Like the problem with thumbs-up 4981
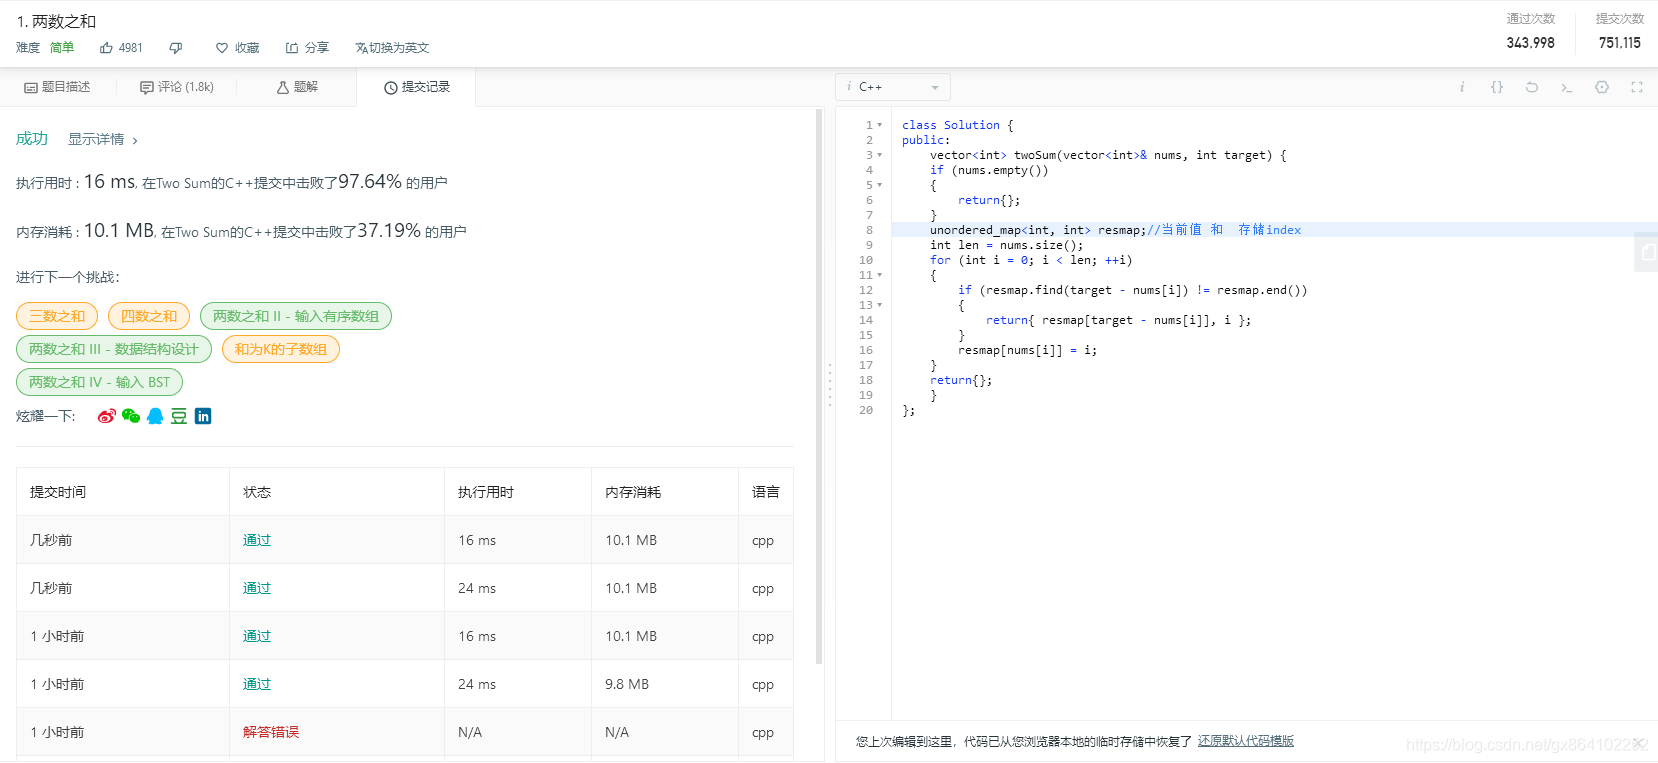This screenshot has height=763, width=1658. [121, 48]
